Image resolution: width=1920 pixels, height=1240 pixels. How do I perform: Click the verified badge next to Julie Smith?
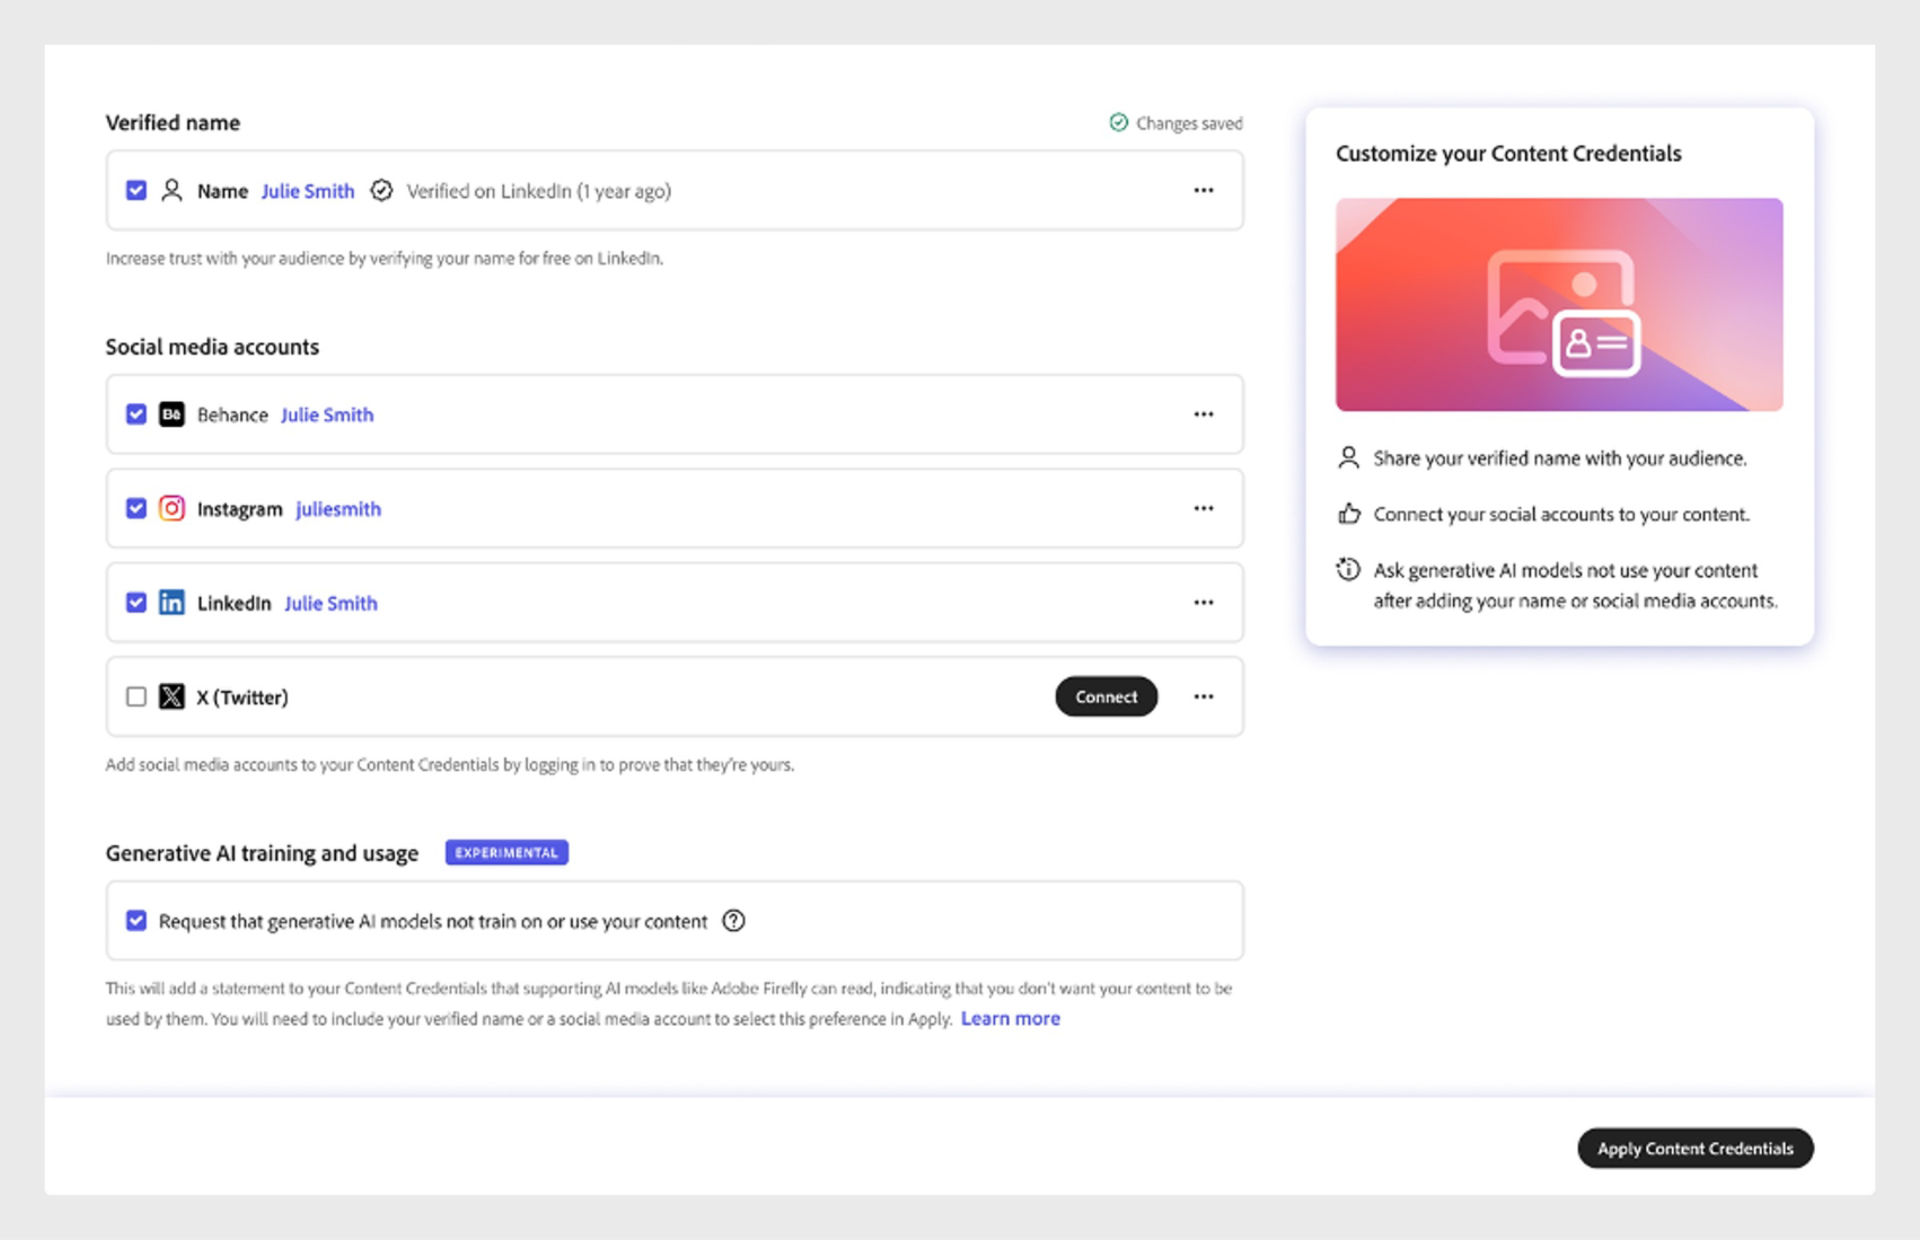coord(382,190)
